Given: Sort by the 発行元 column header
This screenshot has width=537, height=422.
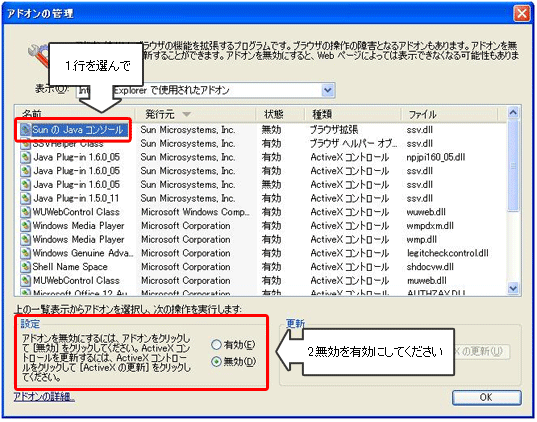Looking at the screenshot, I should tap(195, 114).
